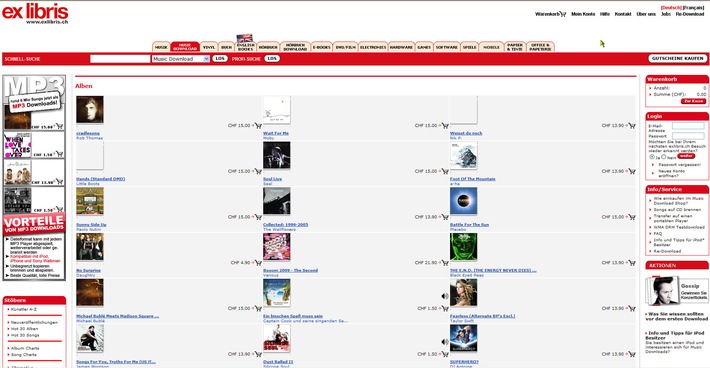Add Soul Live album to cart
The image size is (710, 368).
click(445, 172)
